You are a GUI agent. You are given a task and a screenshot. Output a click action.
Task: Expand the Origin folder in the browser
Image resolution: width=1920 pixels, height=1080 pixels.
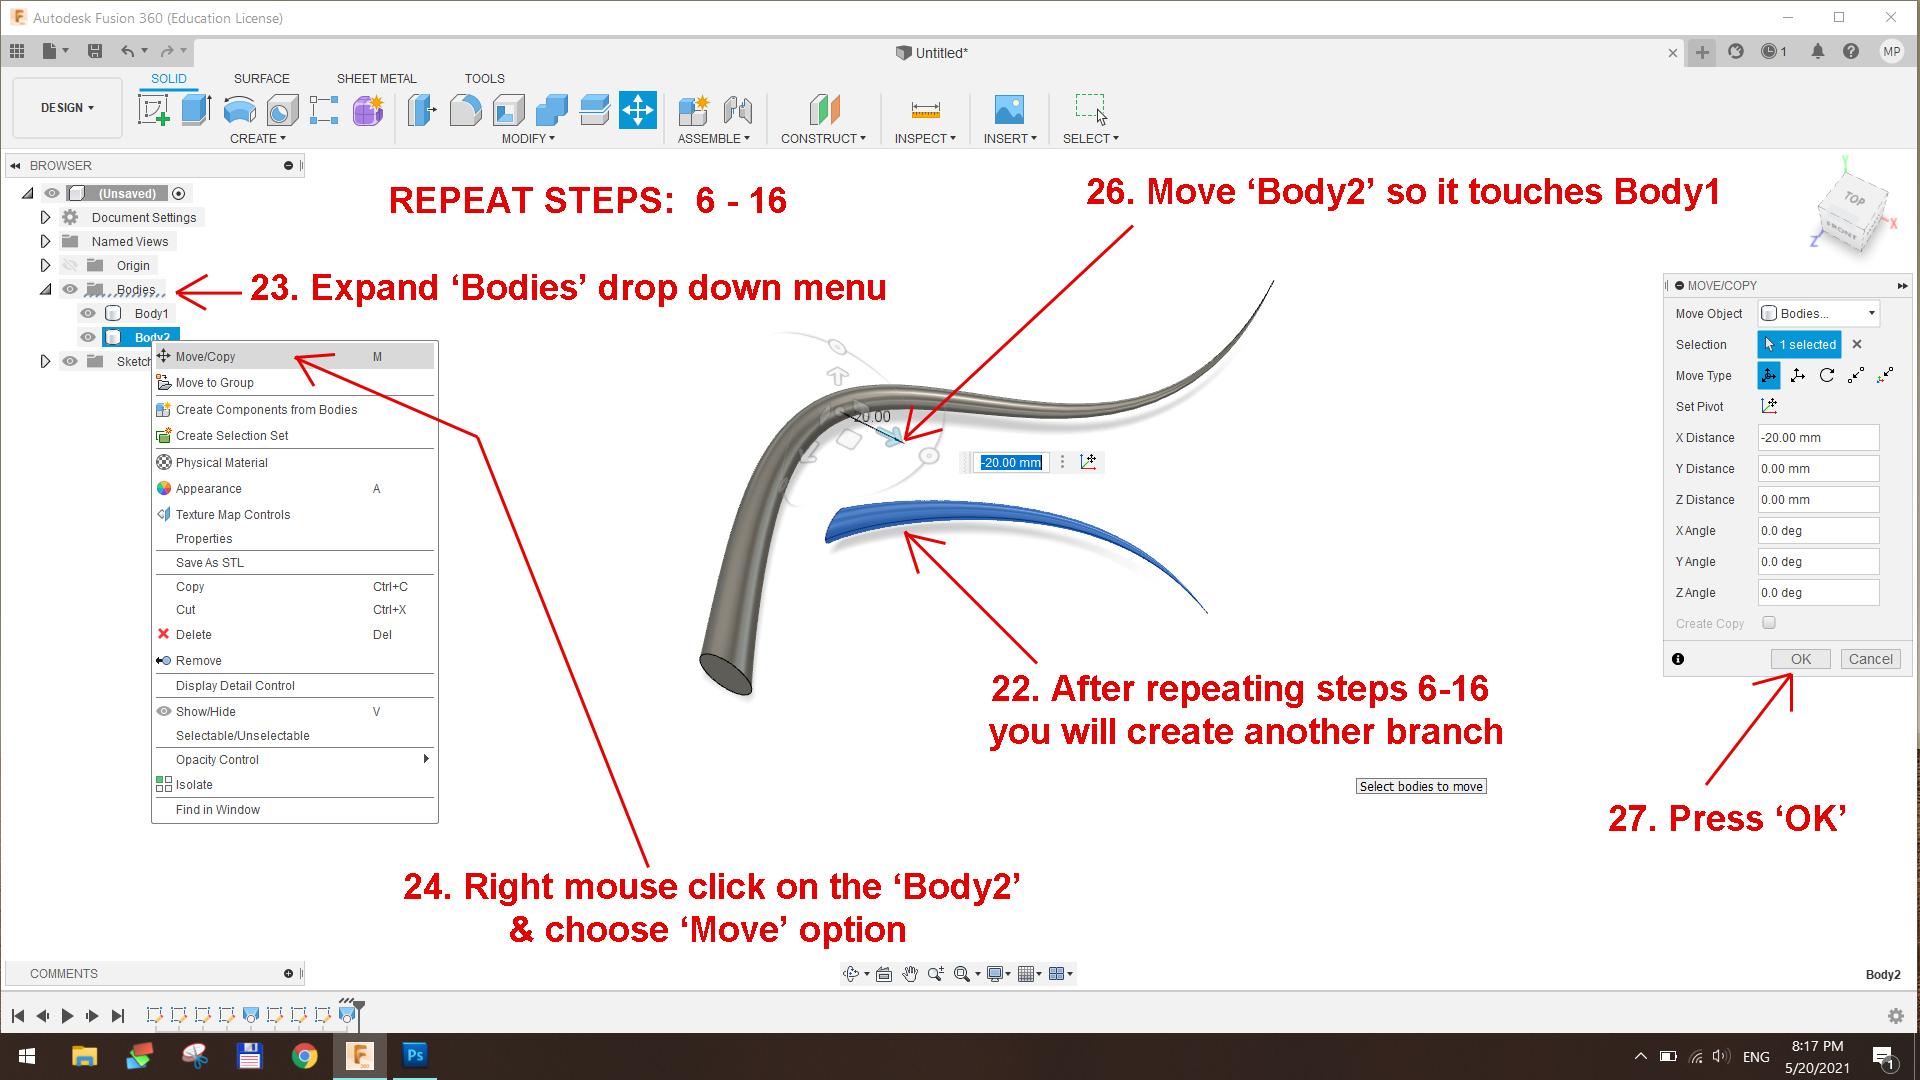(x=45, y=265)
